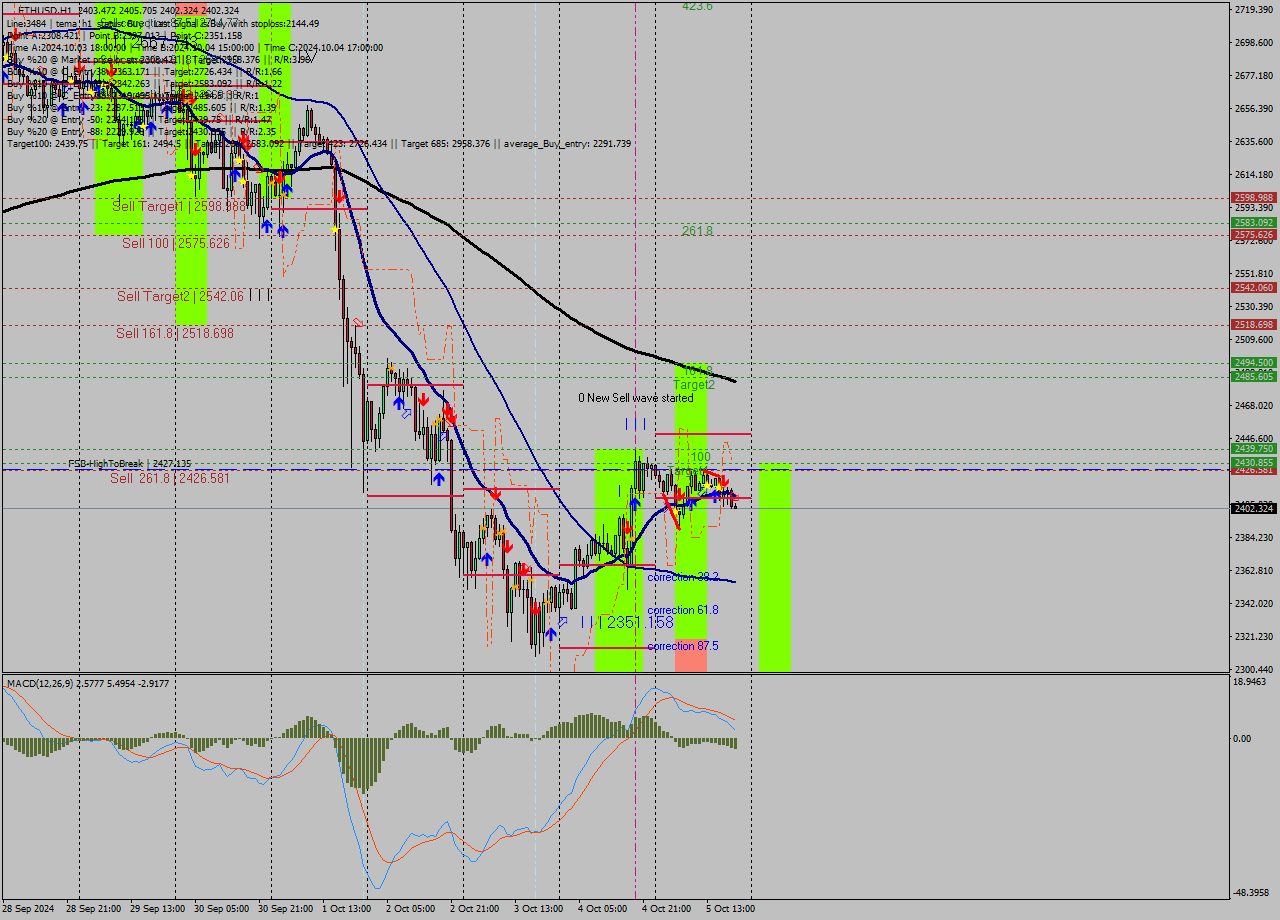Click the 'Sell Target2 | 2542.06' label
This screenshot has width=1280, height=920.
[x=180, y=296]
